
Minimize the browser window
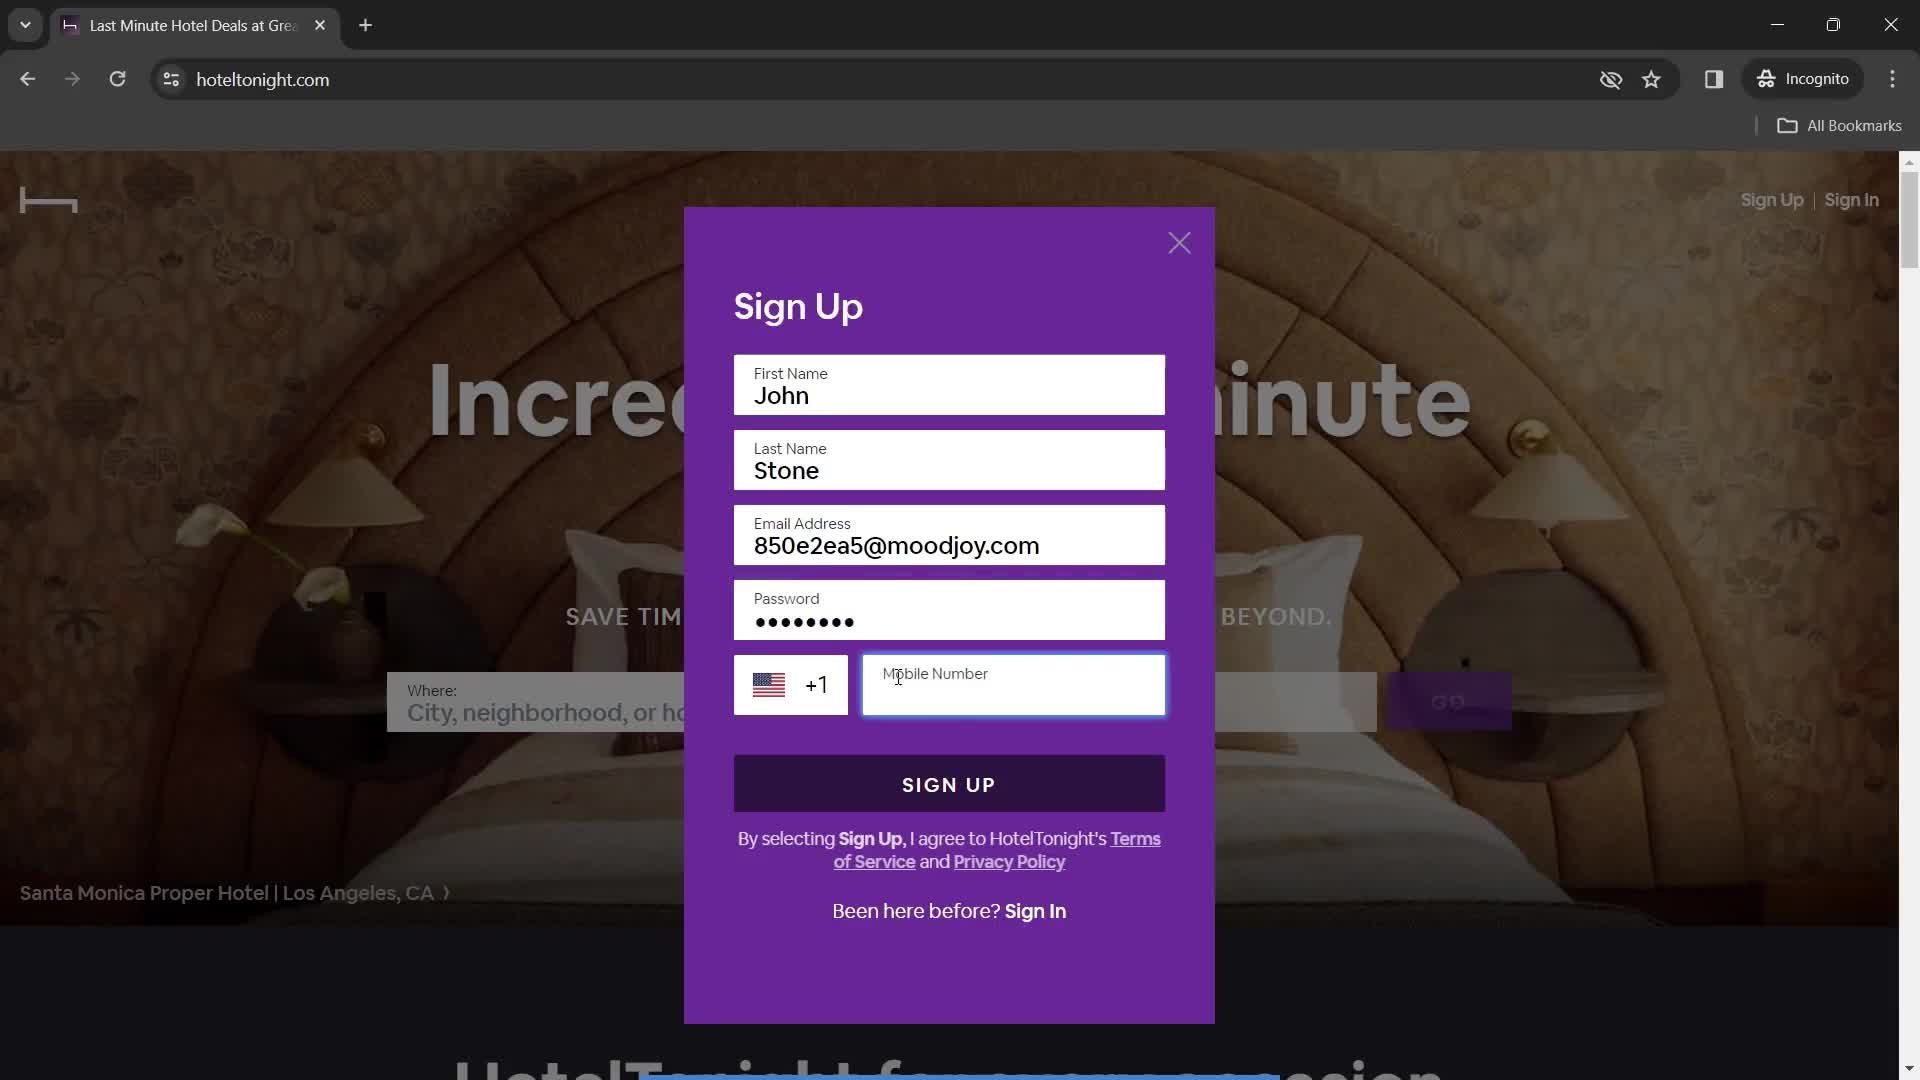[1777, 25]
